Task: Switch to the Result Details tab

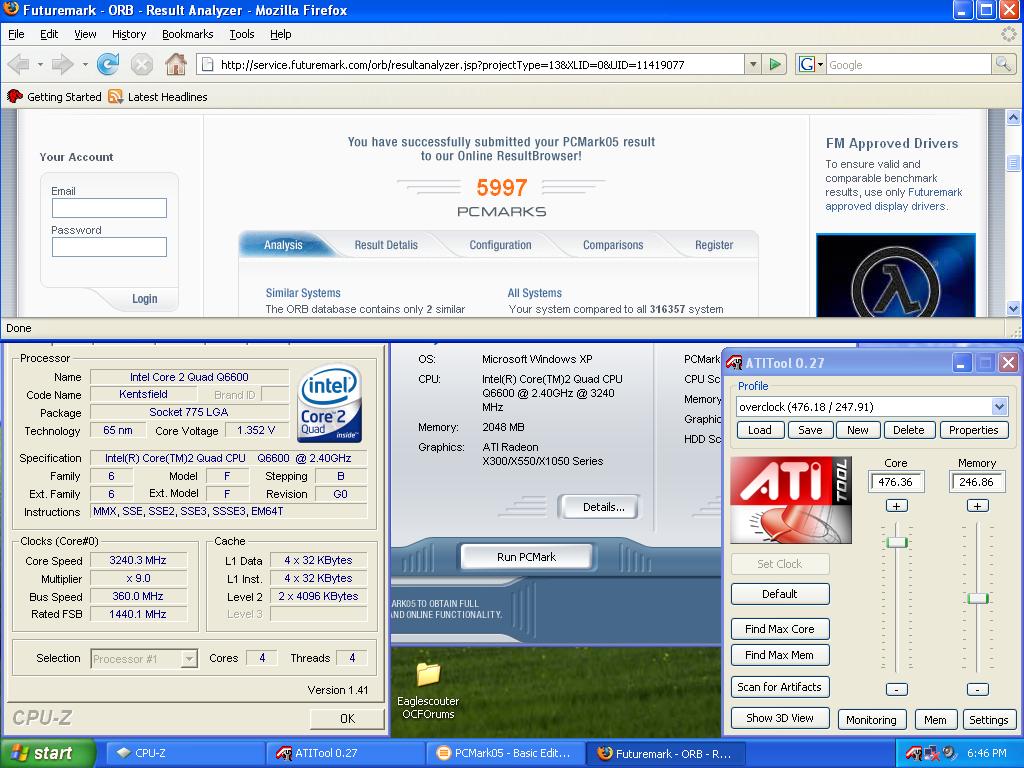Action: [x=386, y=245]
